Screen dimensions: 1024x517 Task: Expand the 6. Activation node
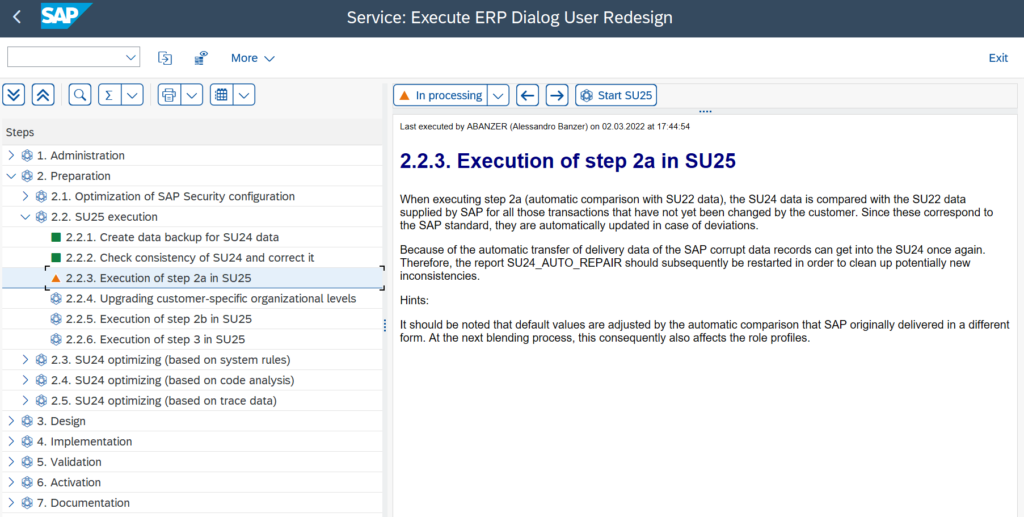click(10, 482)
